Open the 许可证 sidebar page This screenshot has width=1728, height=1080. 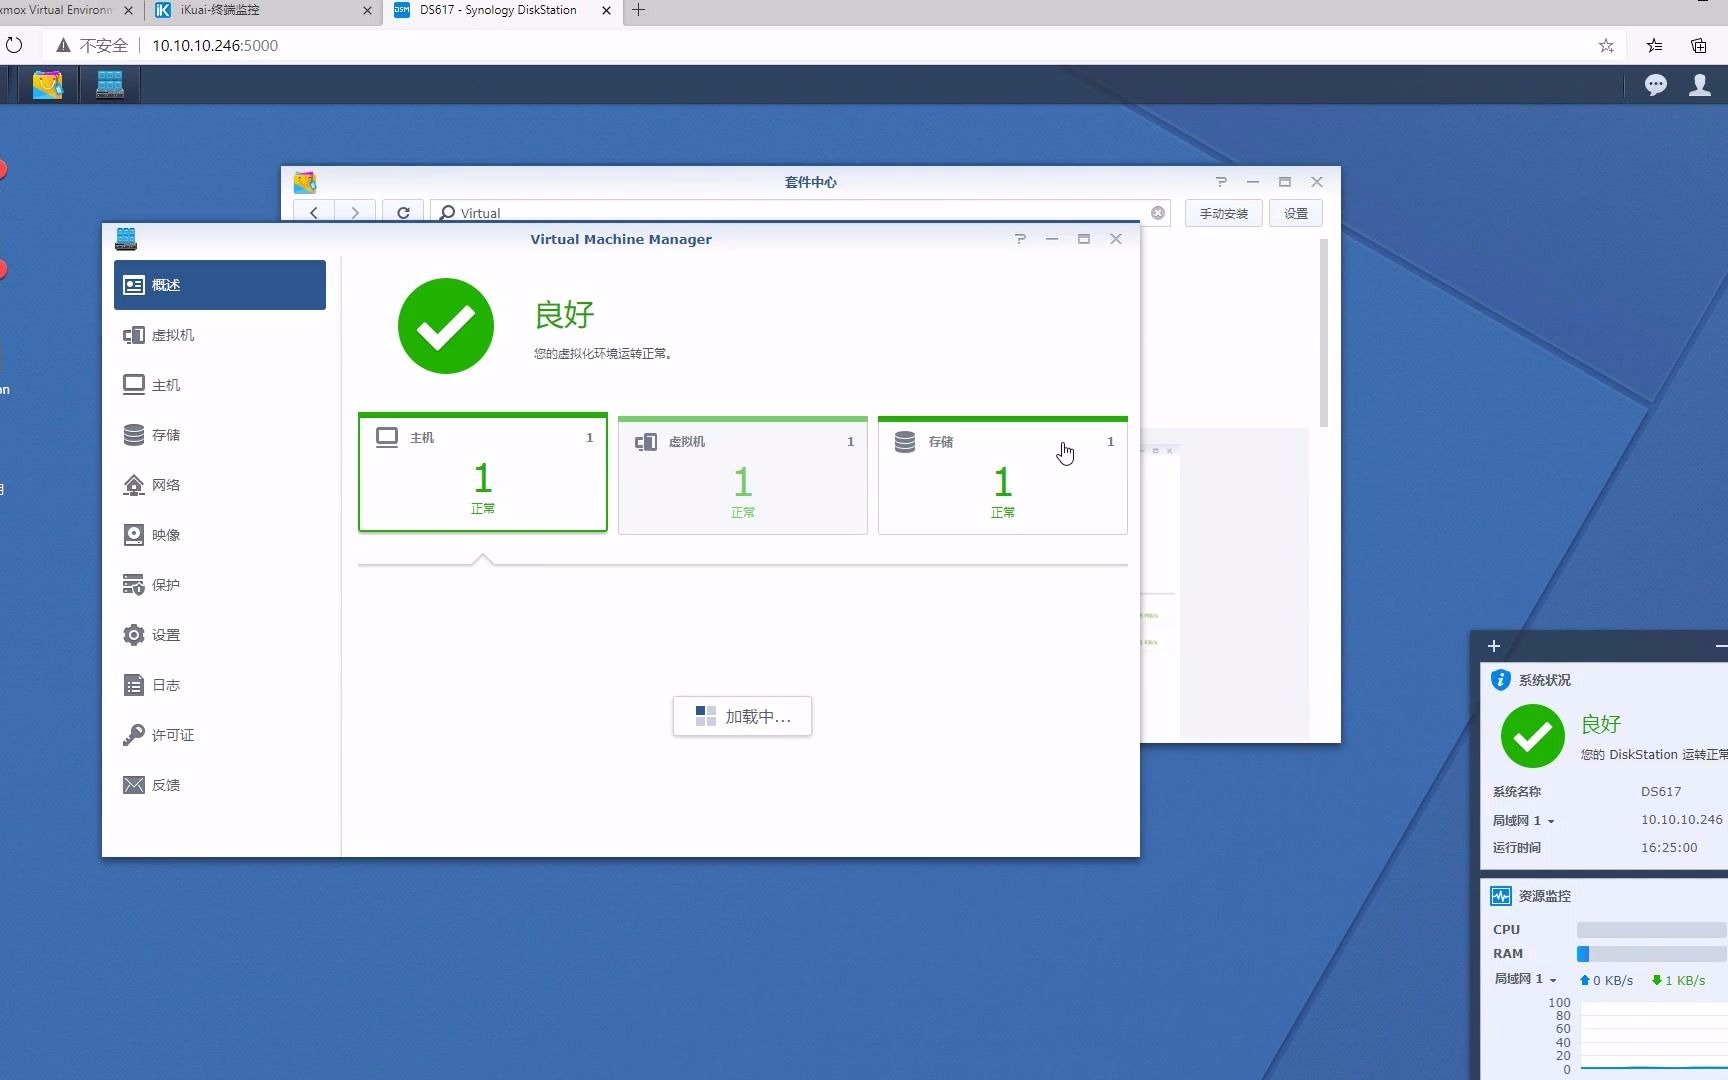(220, 735)
